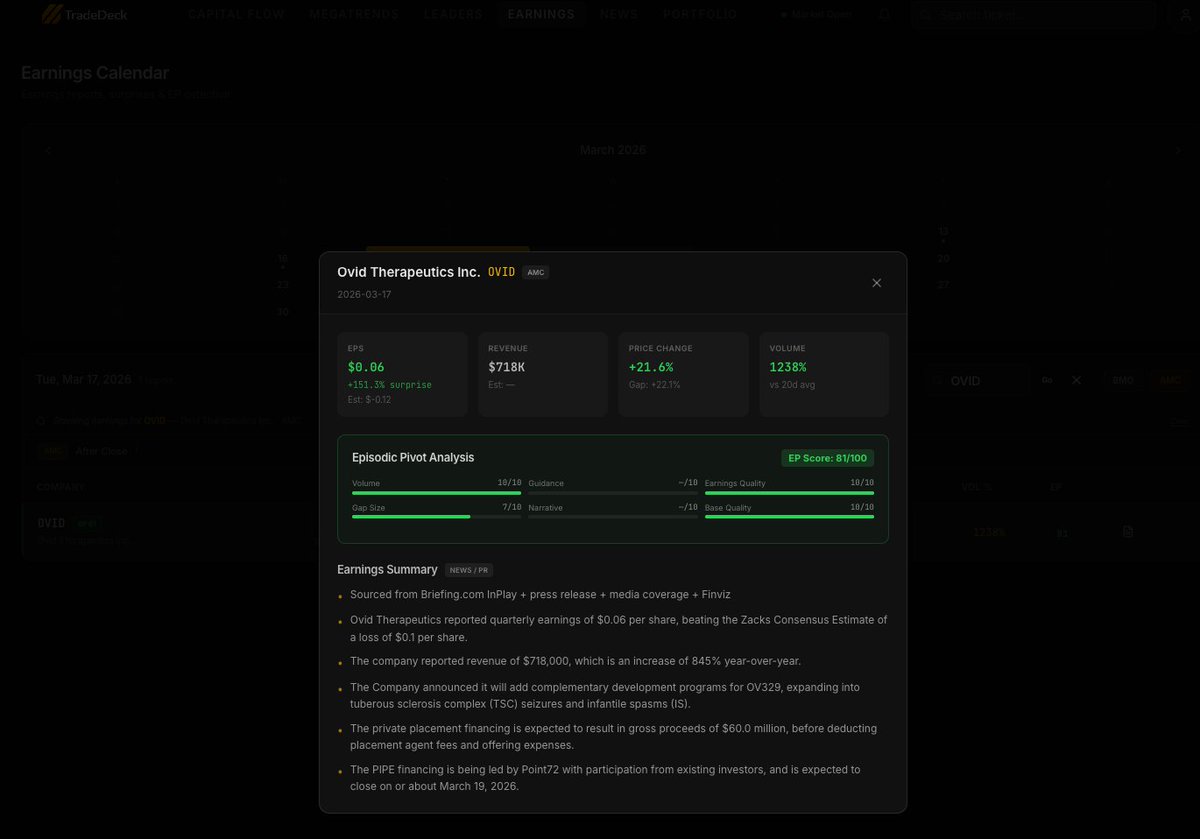1200x839 pixels.
Task: Toggle the AMC filter button
Action: (1170, 380)
